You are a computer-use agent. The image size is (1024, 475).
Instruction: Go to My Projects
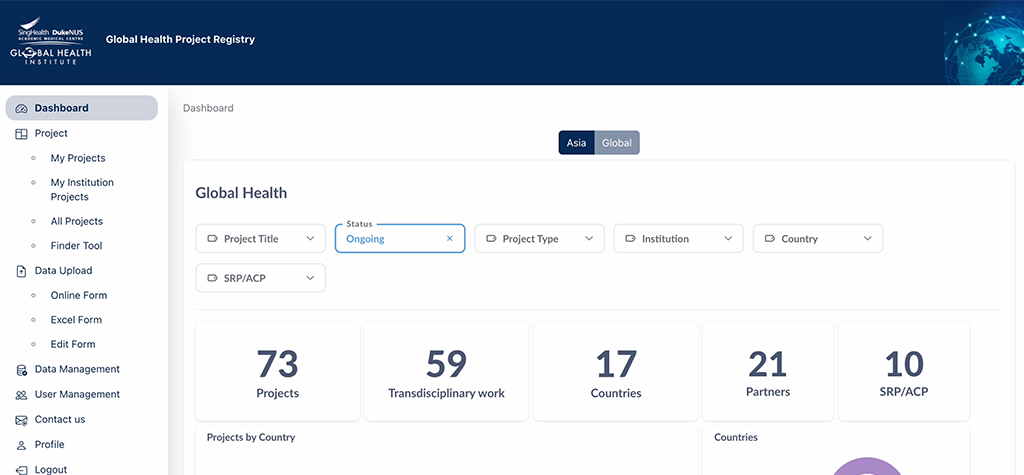pos(78,158)
